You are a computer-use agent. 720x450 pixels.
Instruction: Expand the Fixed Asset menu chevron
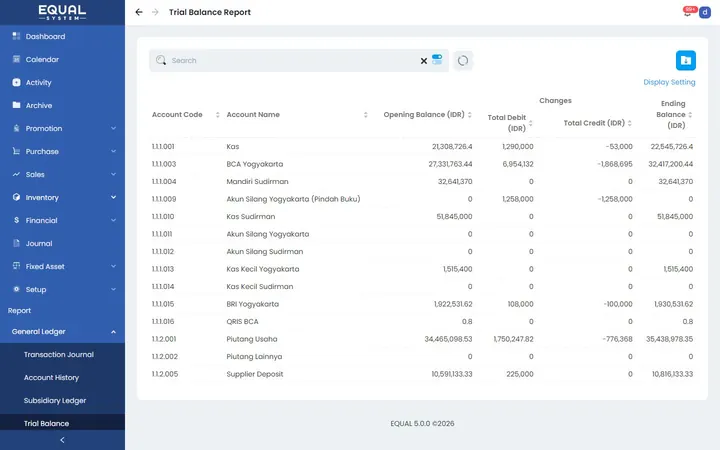pos(113,266)
